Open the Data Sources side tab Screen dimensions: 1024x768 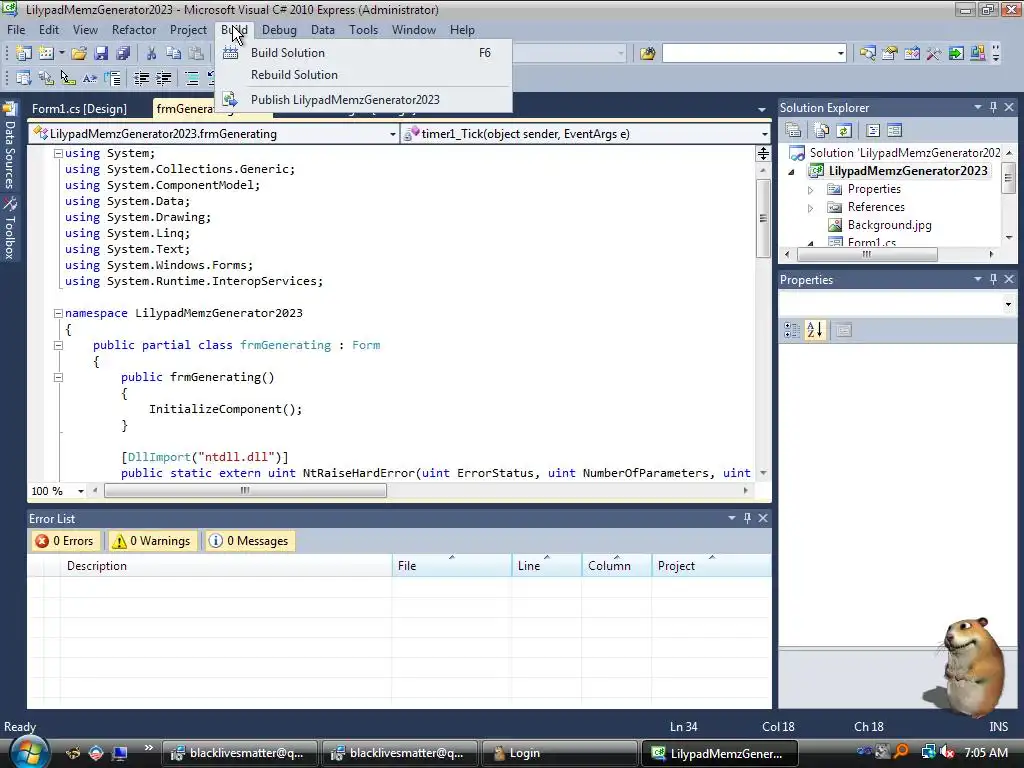(x=9, y=145)
